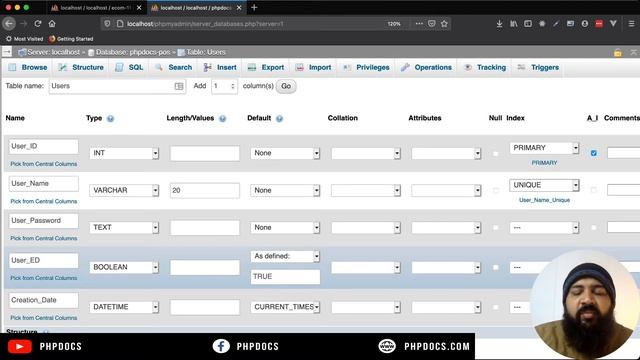This screenshot has width=640, height=360.
Task: Click Pick from Central Columns under User_Password
Action: [44, 238]
